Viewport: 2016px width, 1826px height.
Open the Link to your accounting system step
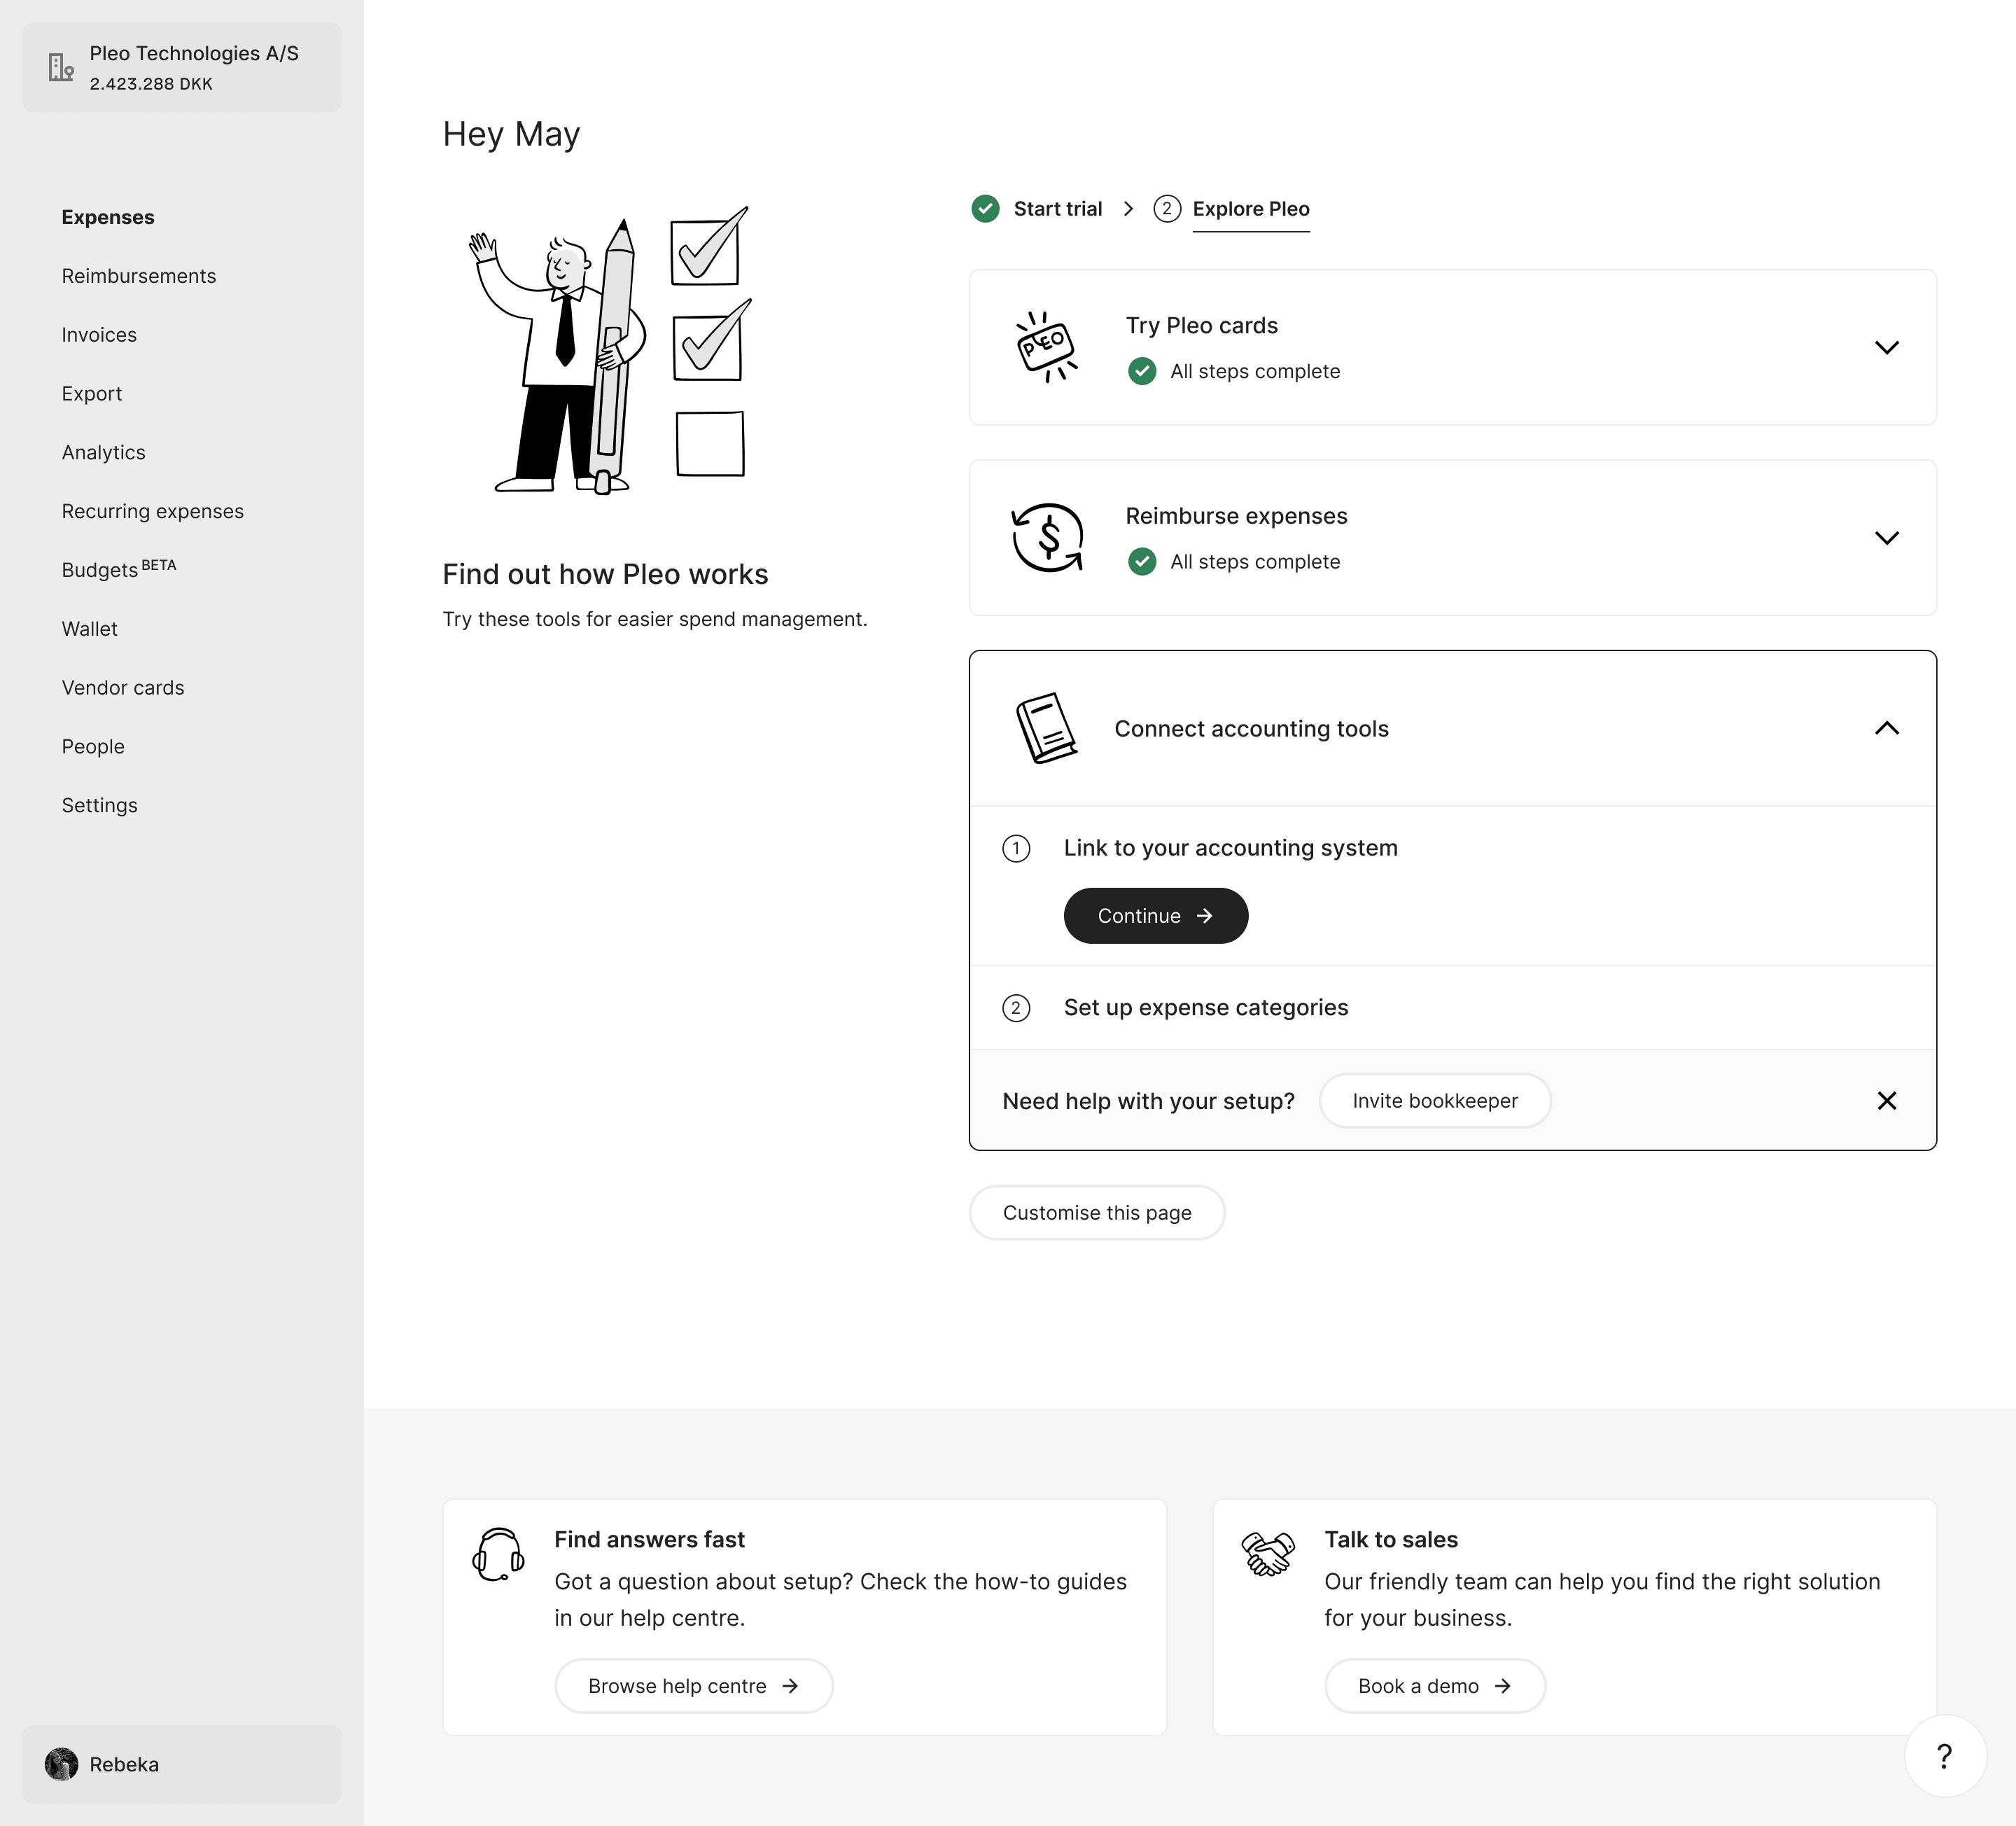click(x=1230, y=848)
